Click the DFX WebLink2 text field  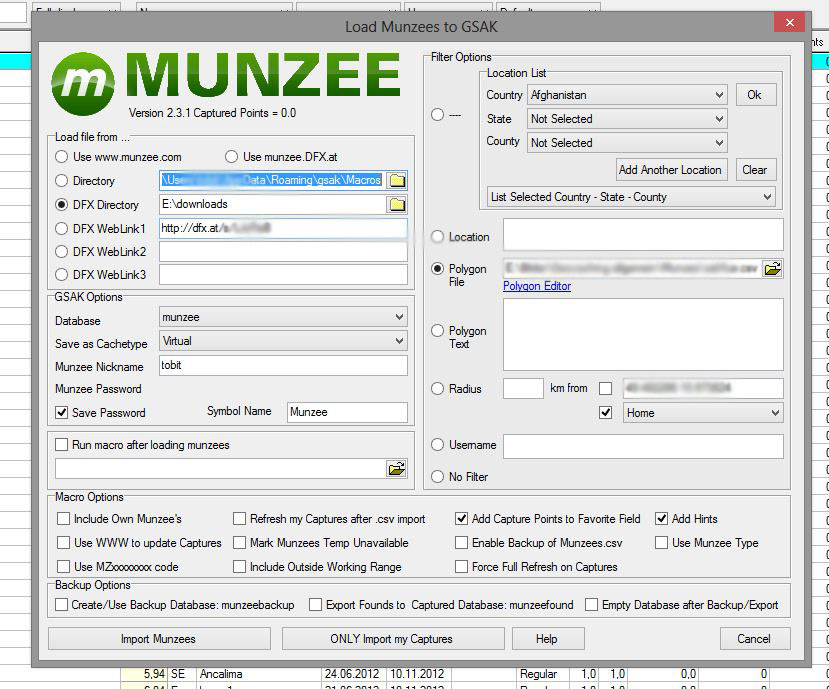point(283,252)
